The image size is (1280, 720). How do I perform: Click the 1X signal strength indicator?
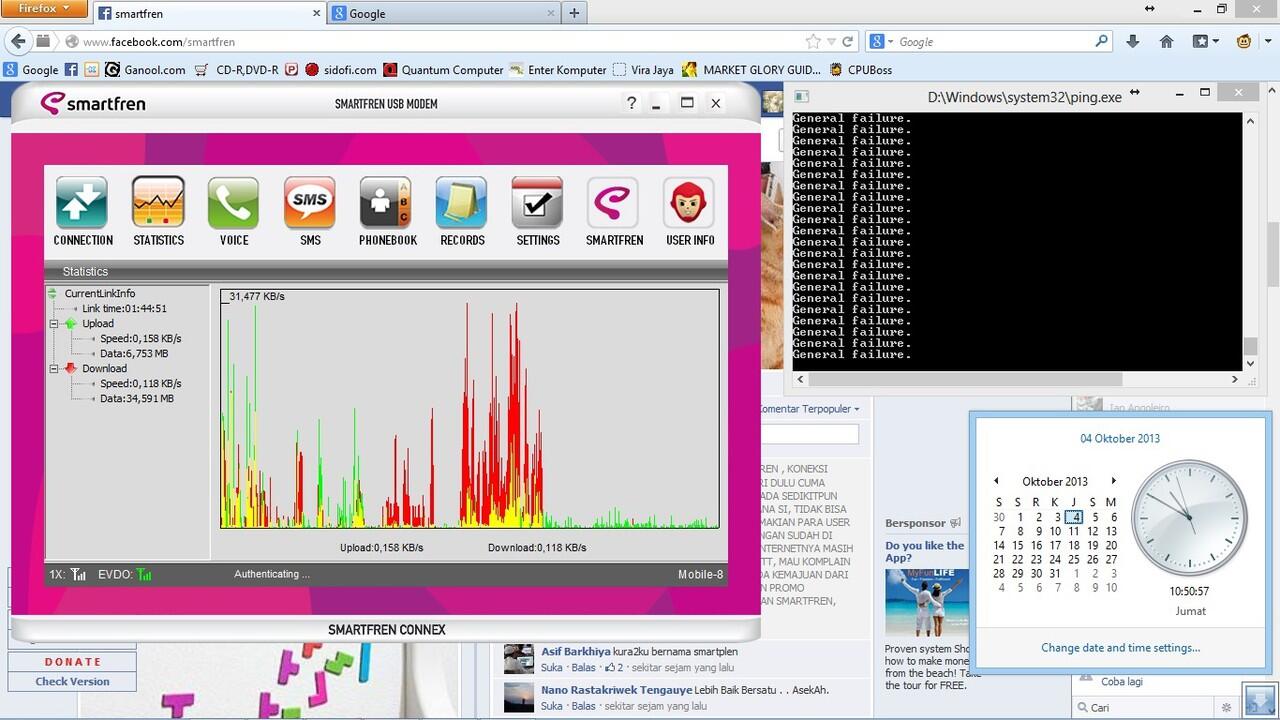(79, 574)
